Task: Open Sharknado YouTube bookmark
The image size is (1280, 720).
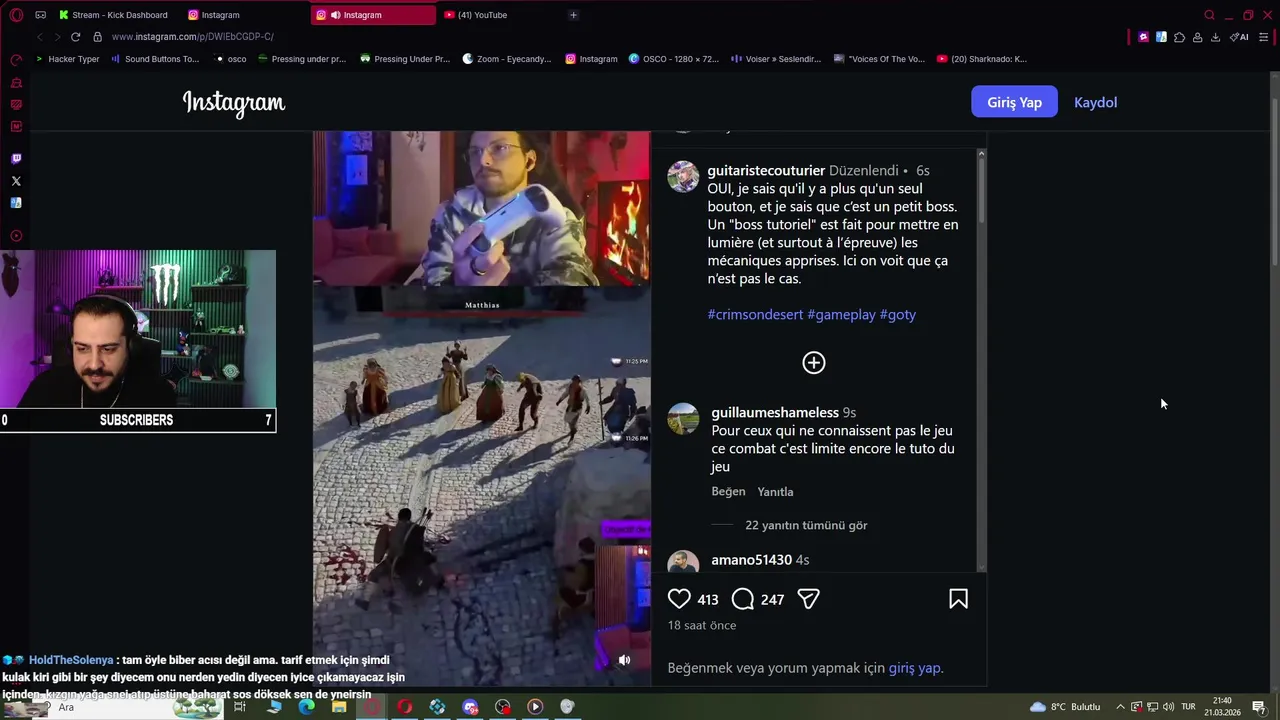Action: coord(982,59)
